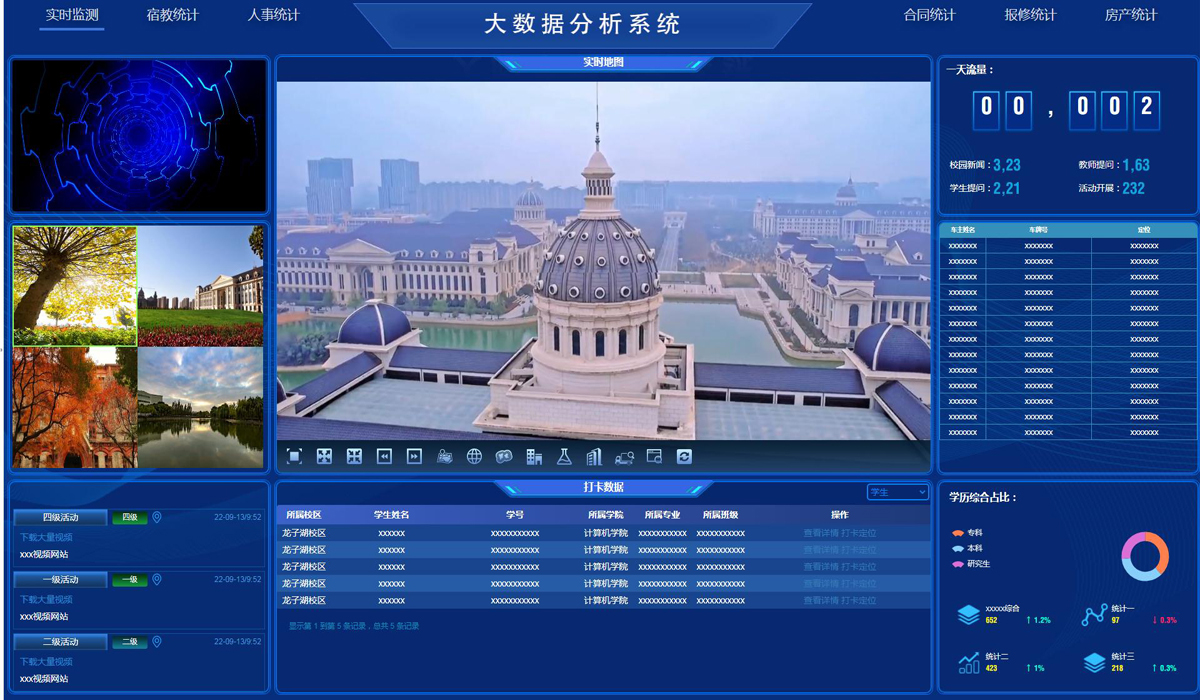The height and width of the screenshot is (700, 1200).
Task: Click the refresh icon in map toolbar
Action: coord(684,456)
